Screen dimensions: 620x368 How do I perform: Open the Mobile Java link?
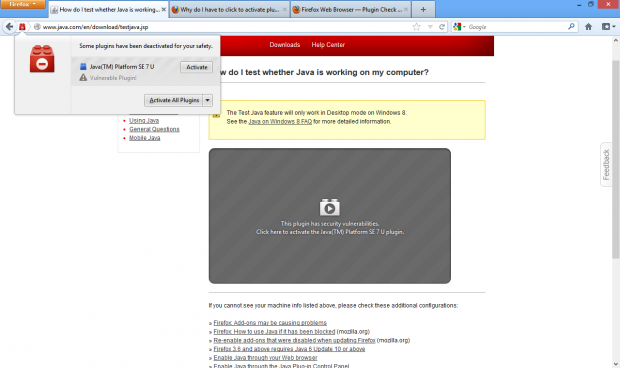145,138
